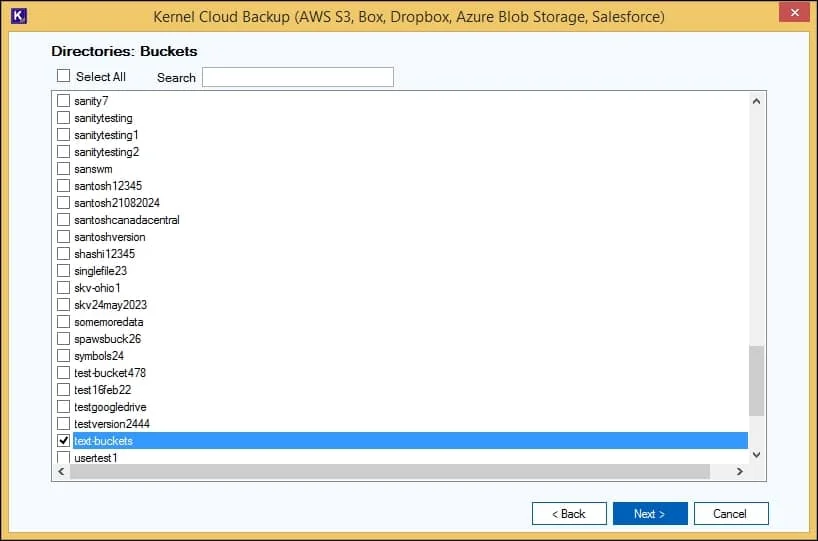Click the spawsbuck26 bucket name
The width and height of the screenshot is (818, 541).
pyautogui.click(x=107, y=339)
